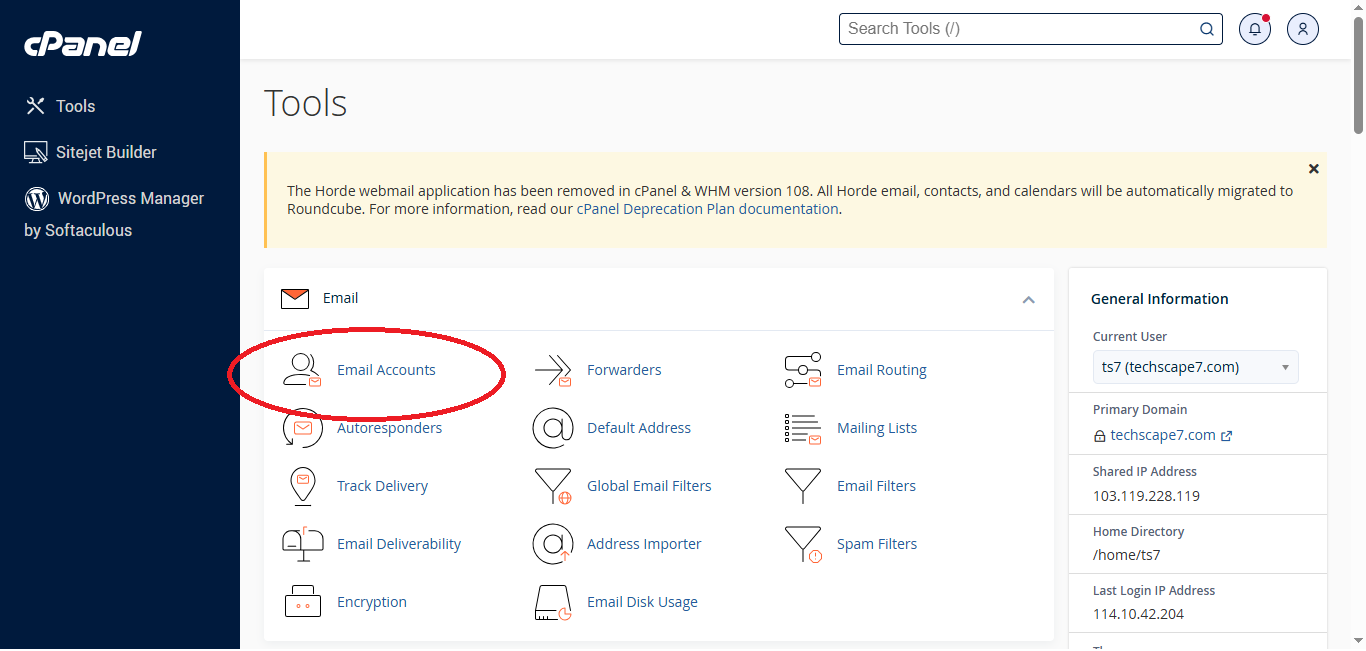Open the user account menu icon

(1303, 29)
